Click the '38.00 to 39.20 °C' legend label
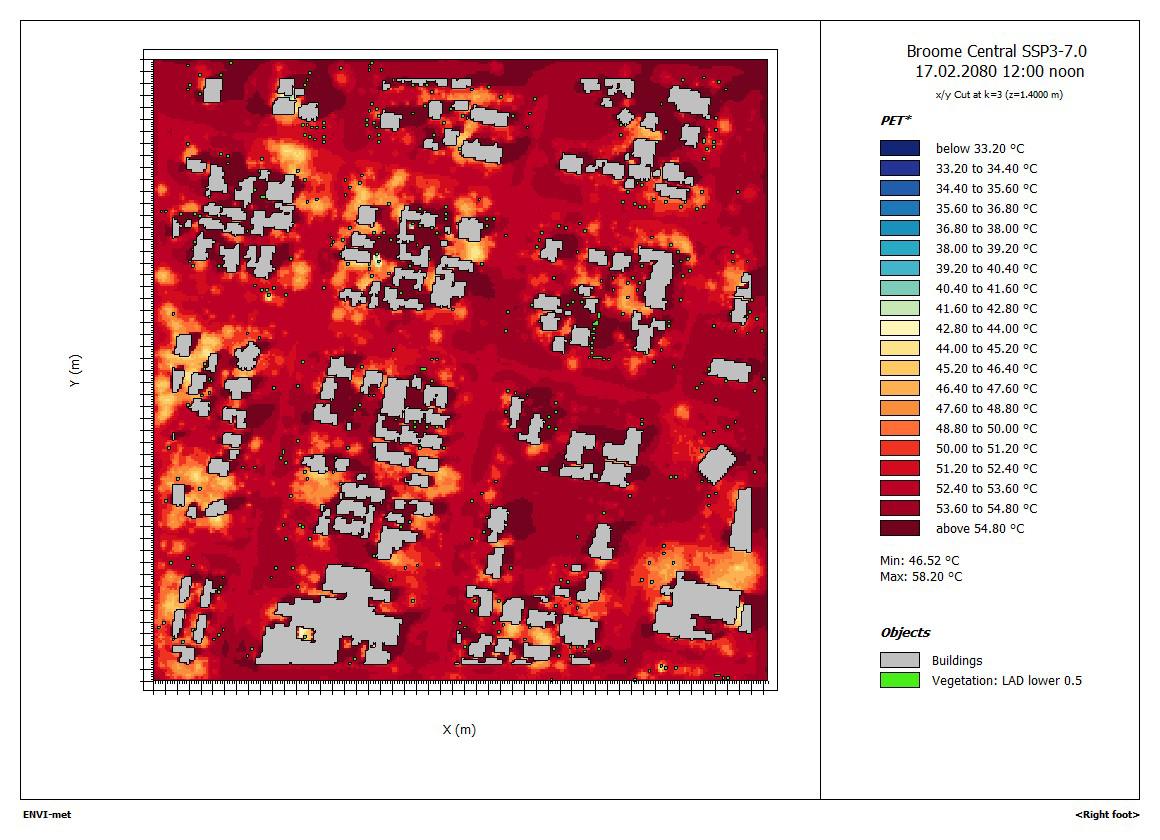Viewport: 1160px width, 840px height. point(986,248)
